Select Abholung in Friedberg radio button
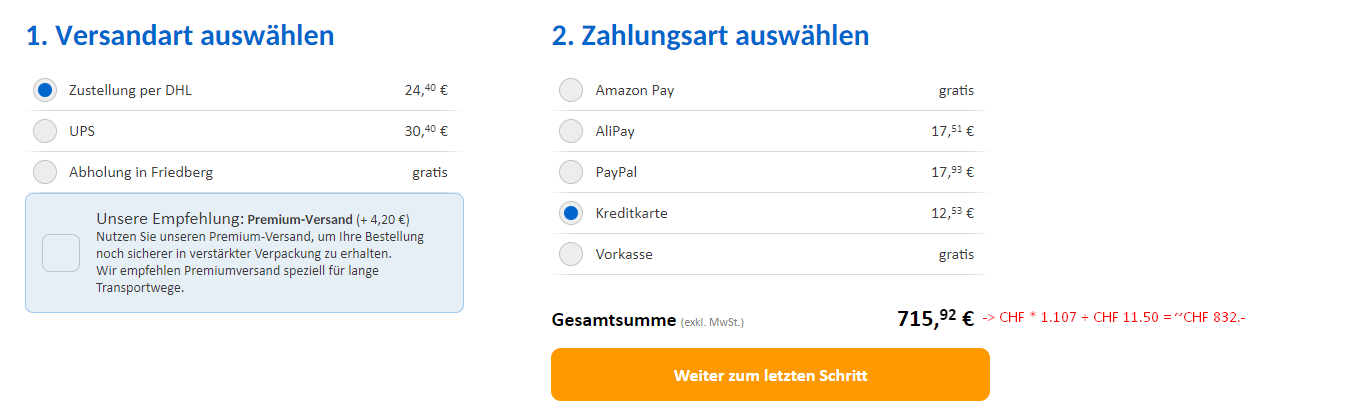The height and width of the screenshot is (414, 1361). [x=45, y=172]
